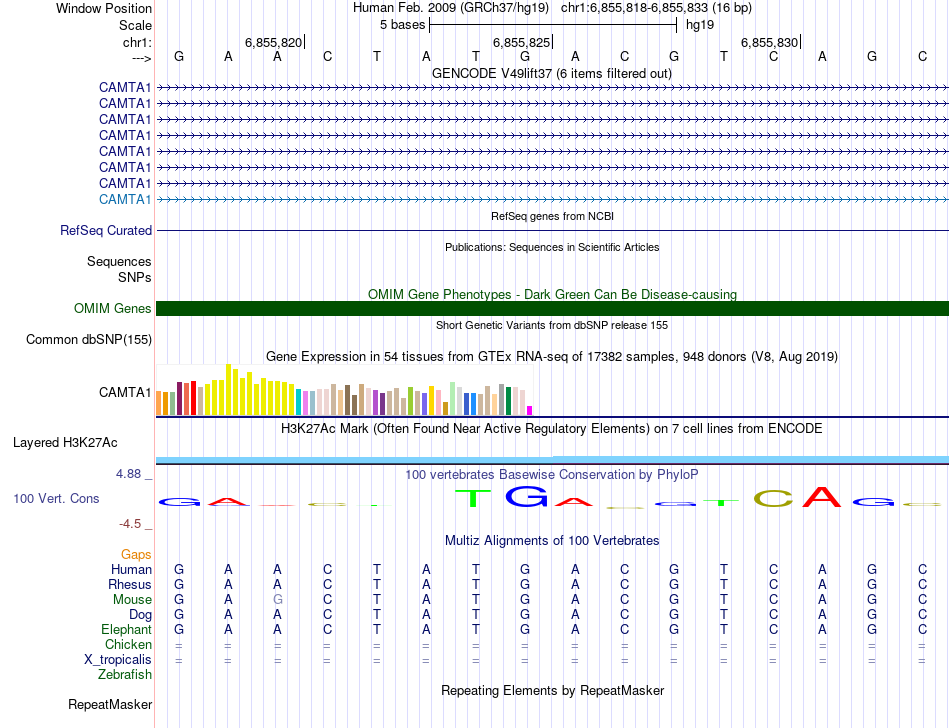Click the large red A in conservation logo

tap(821, 497)
